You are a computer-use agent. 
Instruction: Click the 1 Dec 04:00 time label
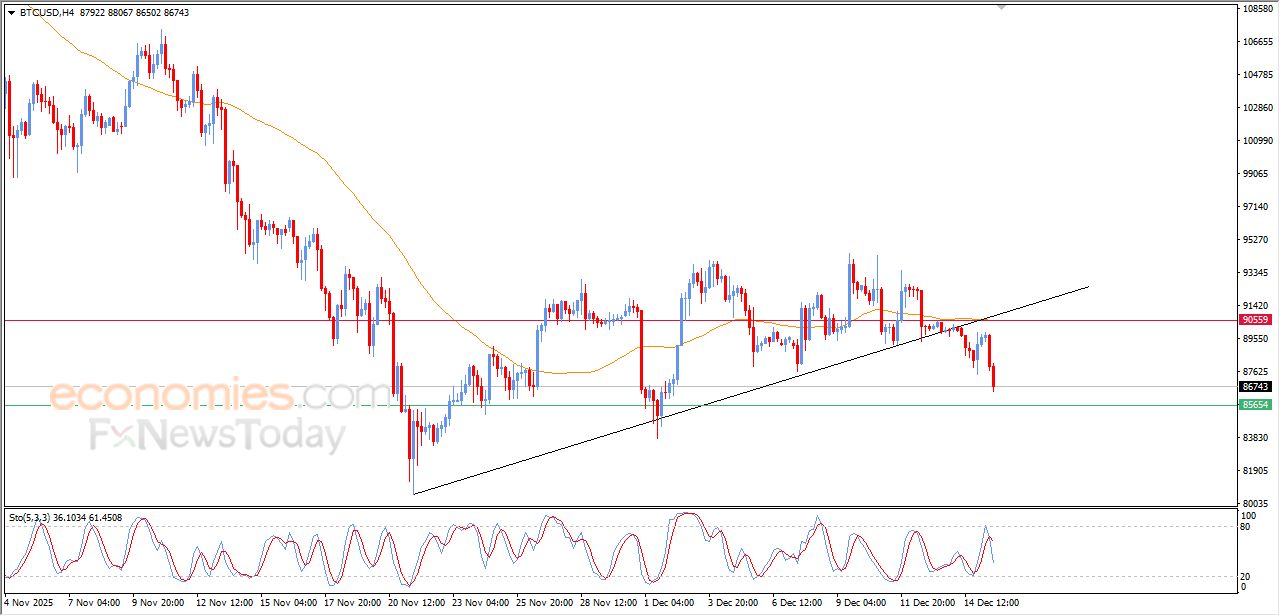[x=668, y=603]
